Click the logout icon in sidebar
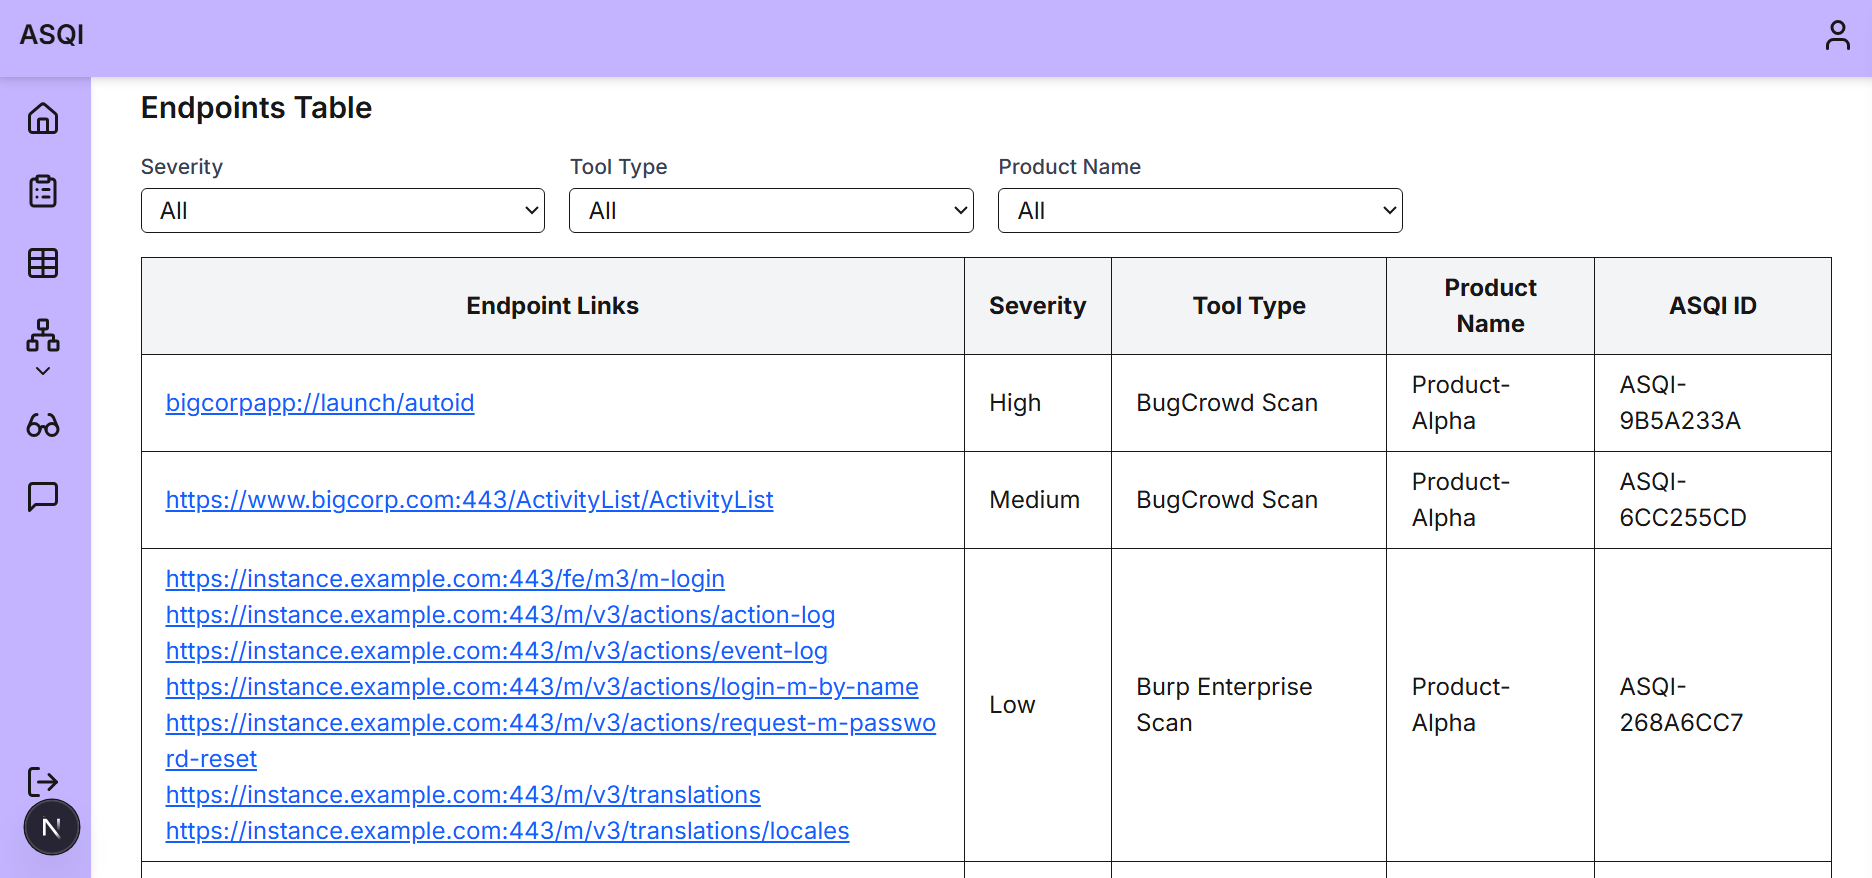Viewport: 1872px width, 878px height. [43, 781]
